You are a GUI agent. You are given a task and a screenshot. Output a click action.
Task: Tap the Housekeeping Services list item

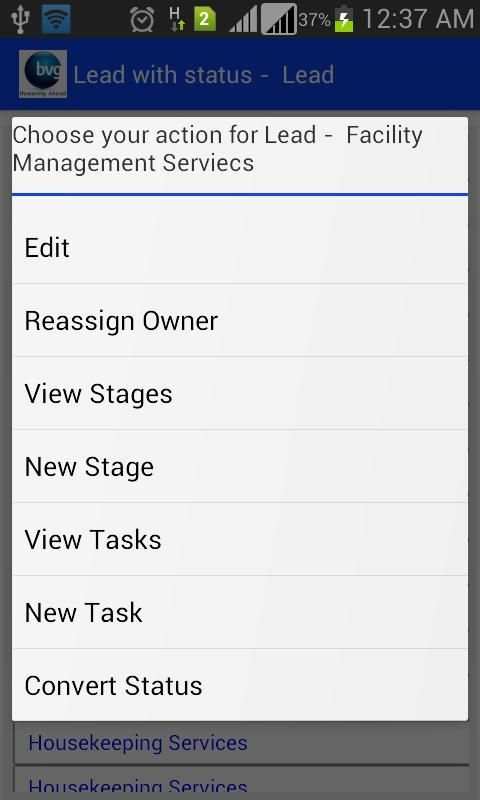click(241, 743)
